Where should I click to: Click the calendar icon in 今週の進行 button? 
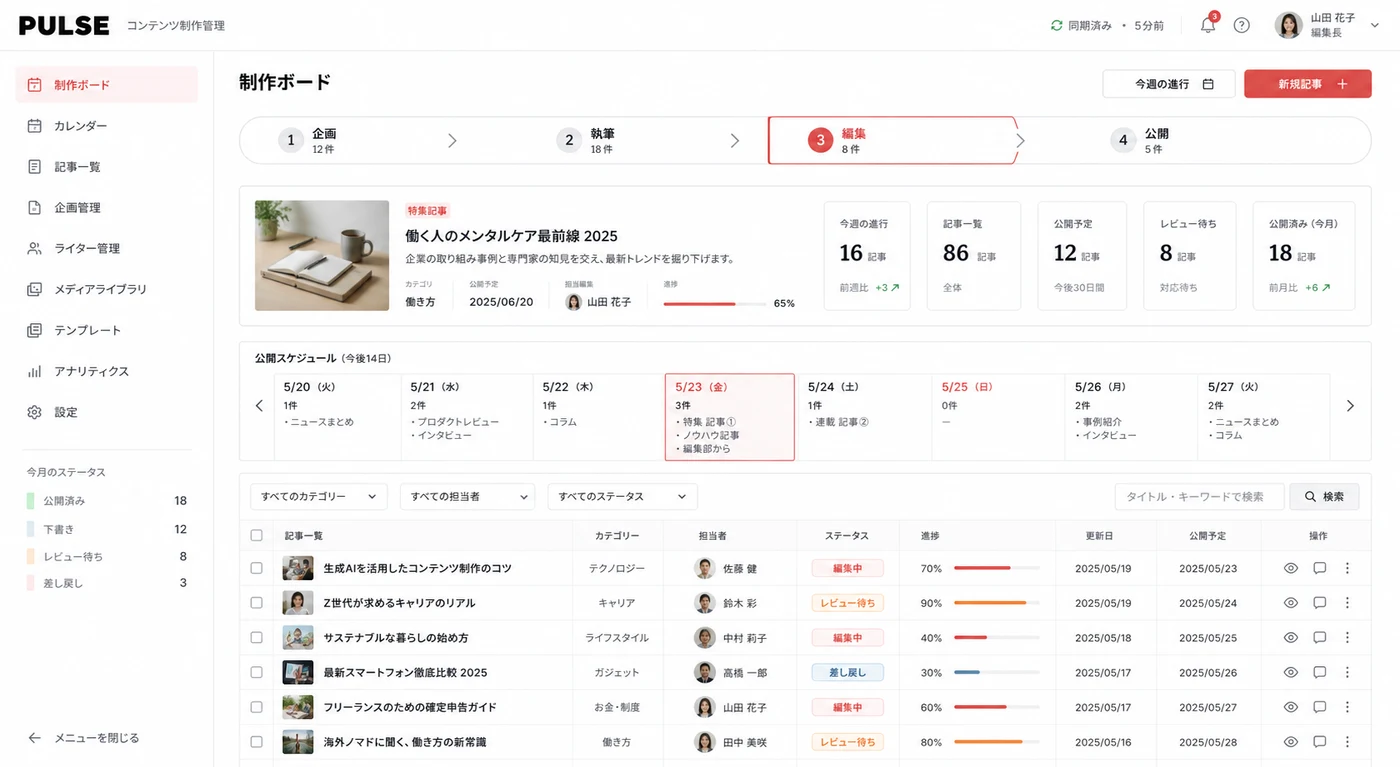[x=1208, y=84]
